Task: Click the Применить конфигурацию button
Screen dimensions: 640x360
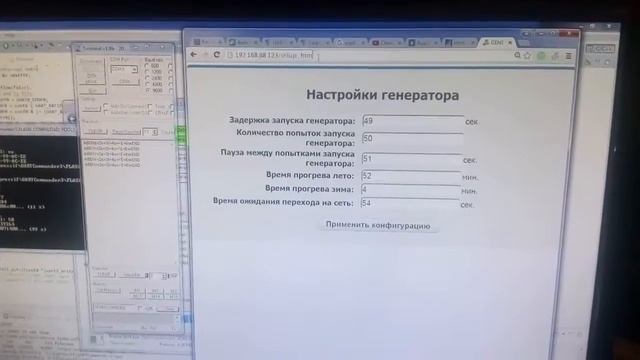Action: click(378, 225)
